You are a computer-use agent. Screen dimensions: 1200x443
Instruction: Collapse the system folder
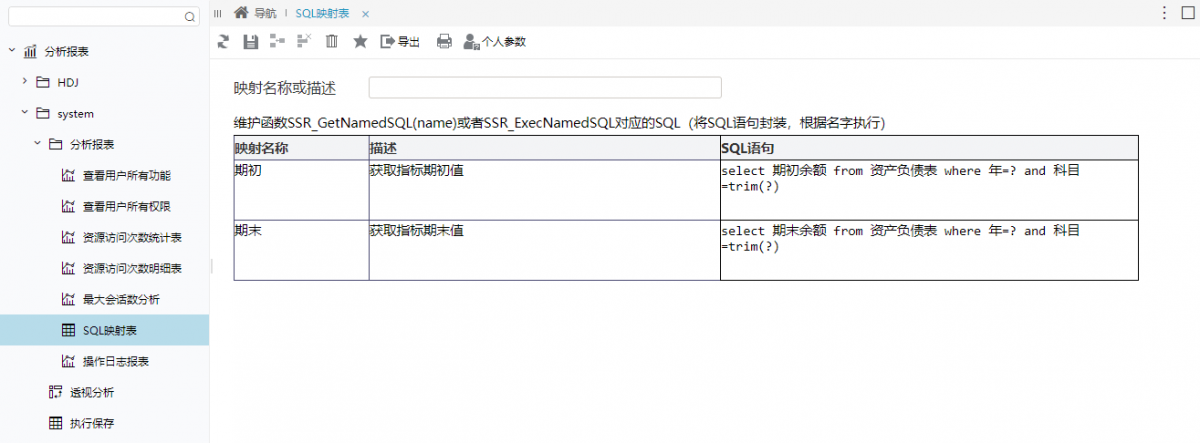click(24, 113)
